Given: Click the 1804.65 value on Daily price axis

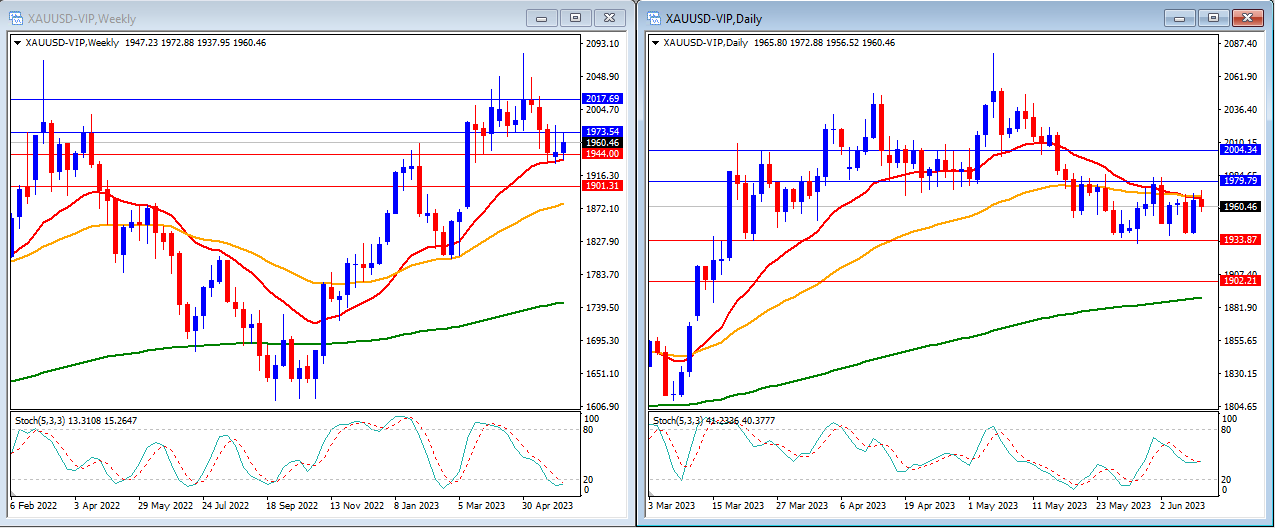Looking at the screenshot, I should [x=1241, y=407].
